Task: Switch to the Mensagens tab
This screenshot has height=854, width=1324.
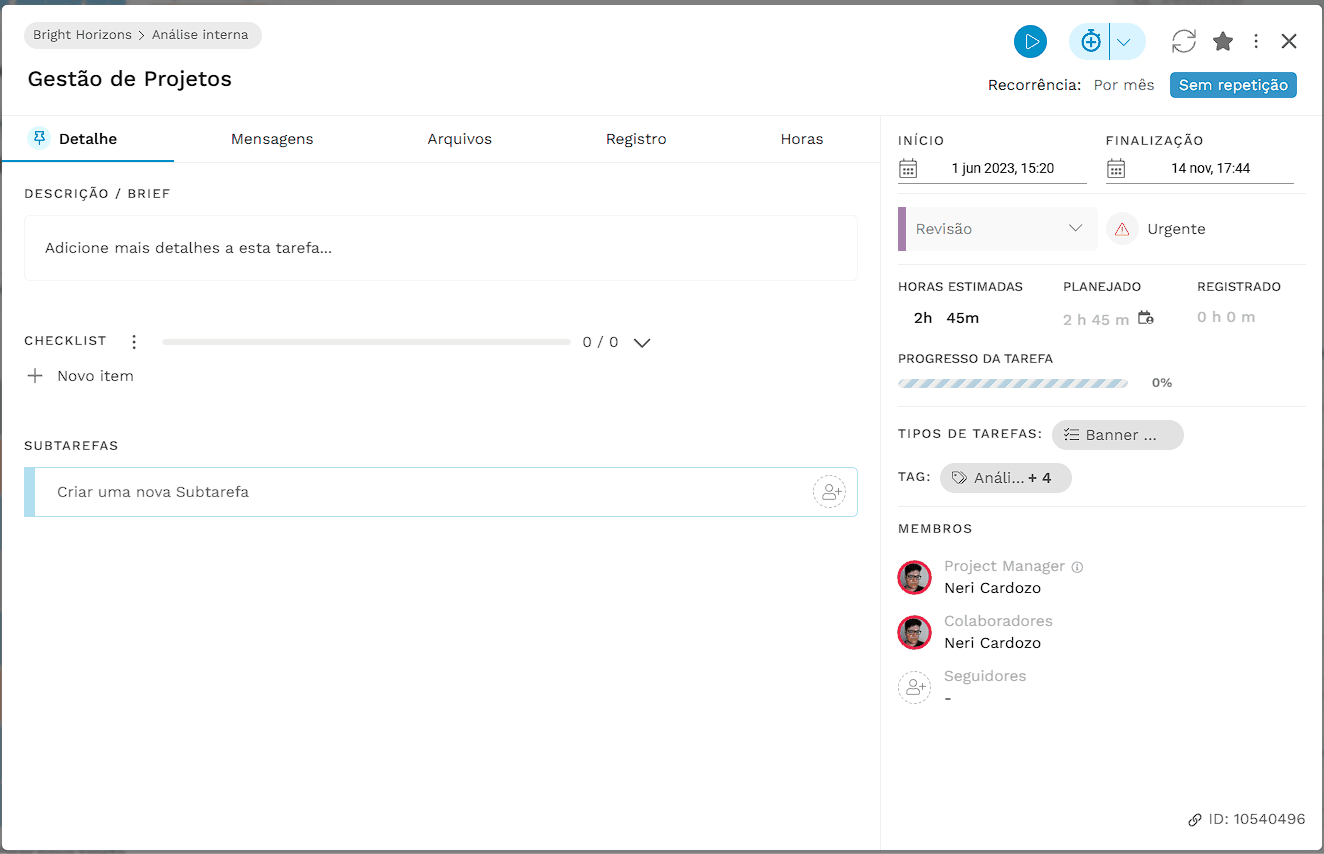Action: 272,139
